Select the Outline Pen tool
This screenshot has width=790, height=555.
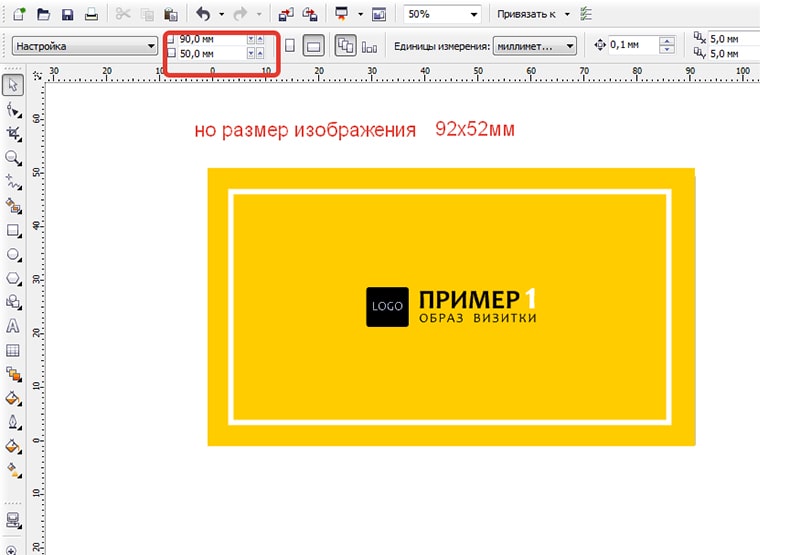pyautogui.click(x=13, y=422)
